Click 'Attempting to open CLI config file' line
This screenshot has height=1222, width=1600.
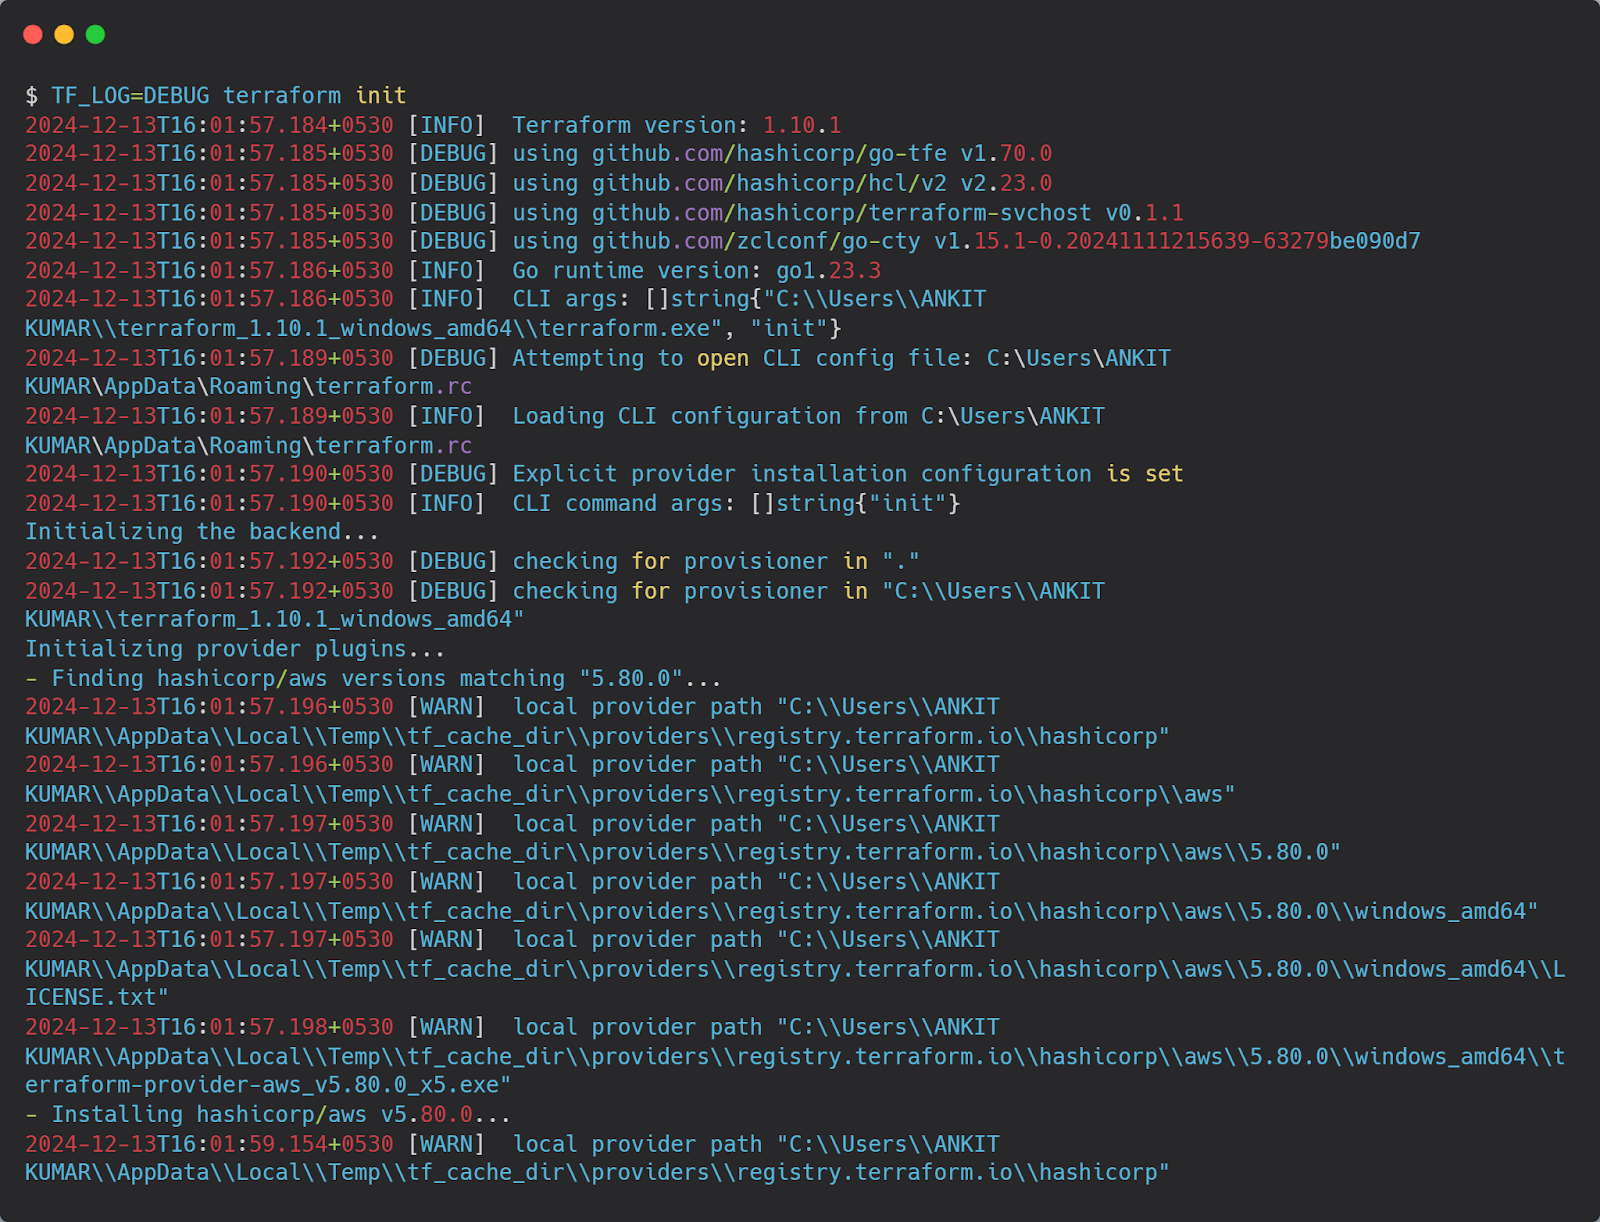pos(598,359)
